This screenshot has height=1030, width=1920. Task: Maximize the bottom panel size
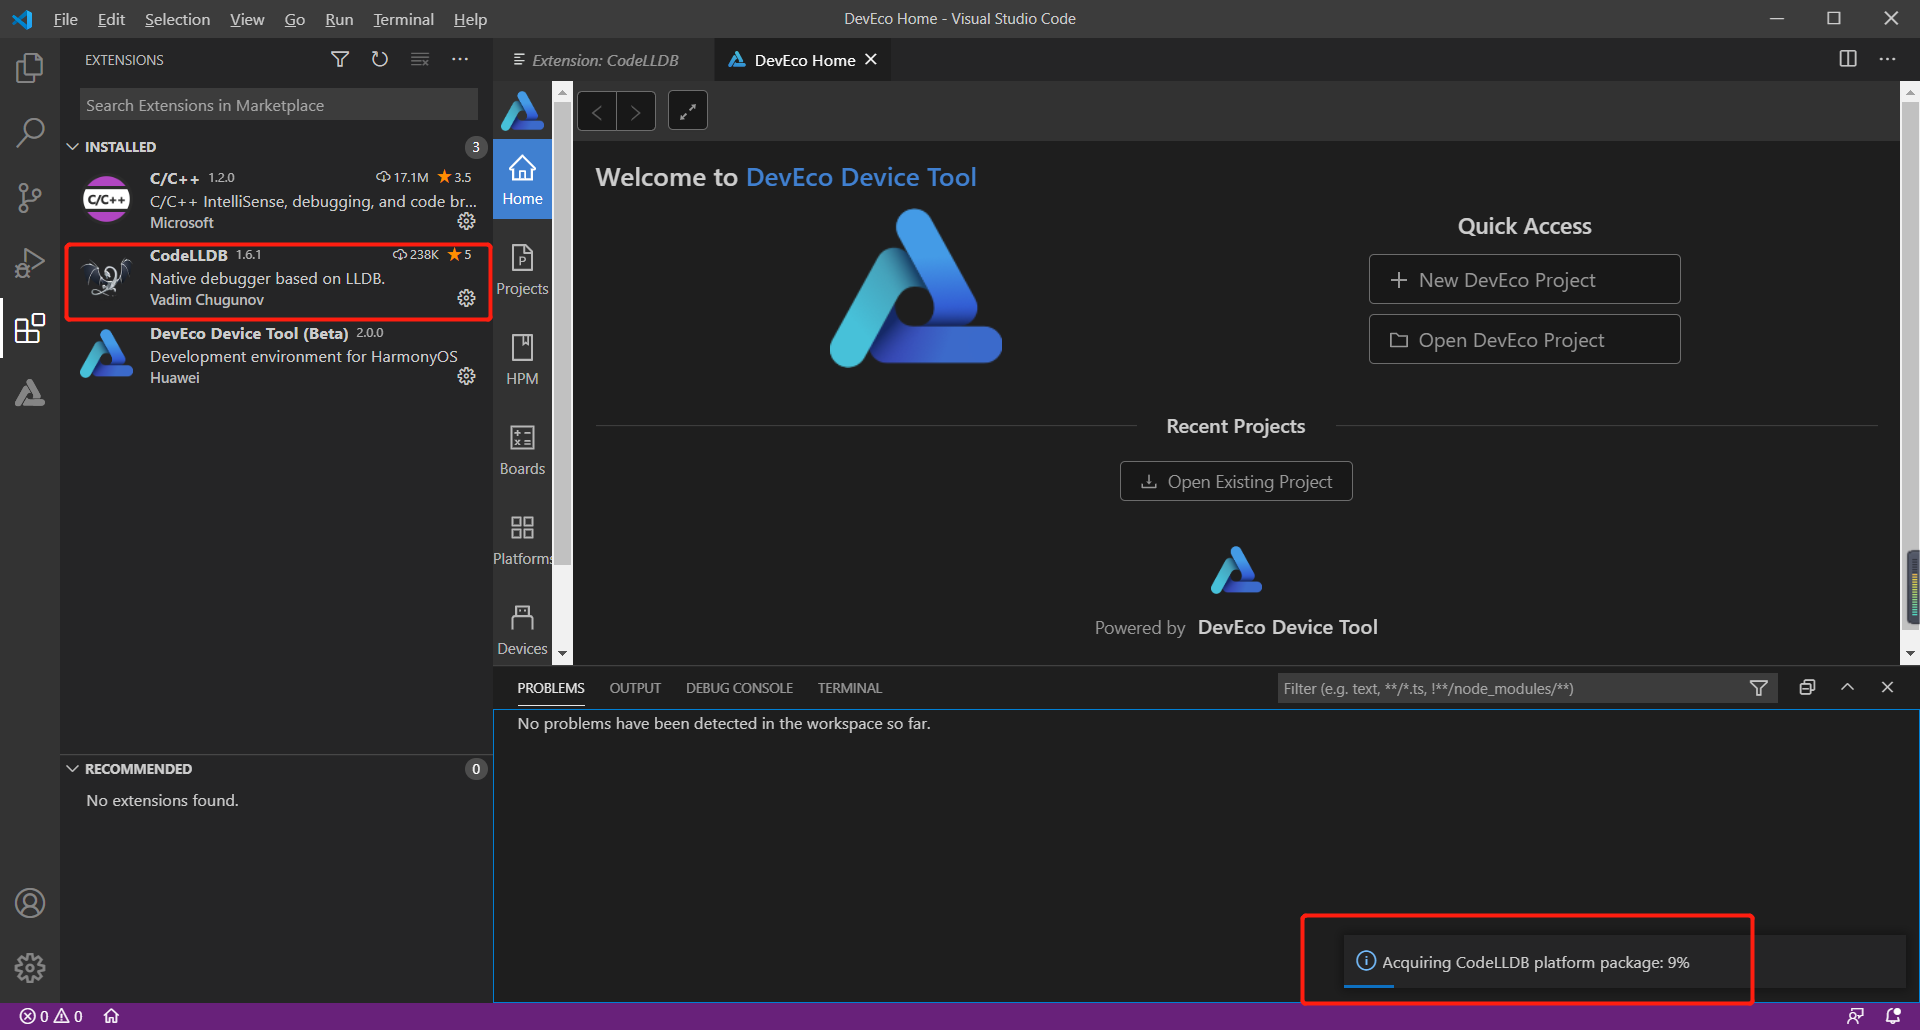(1847, 687)
